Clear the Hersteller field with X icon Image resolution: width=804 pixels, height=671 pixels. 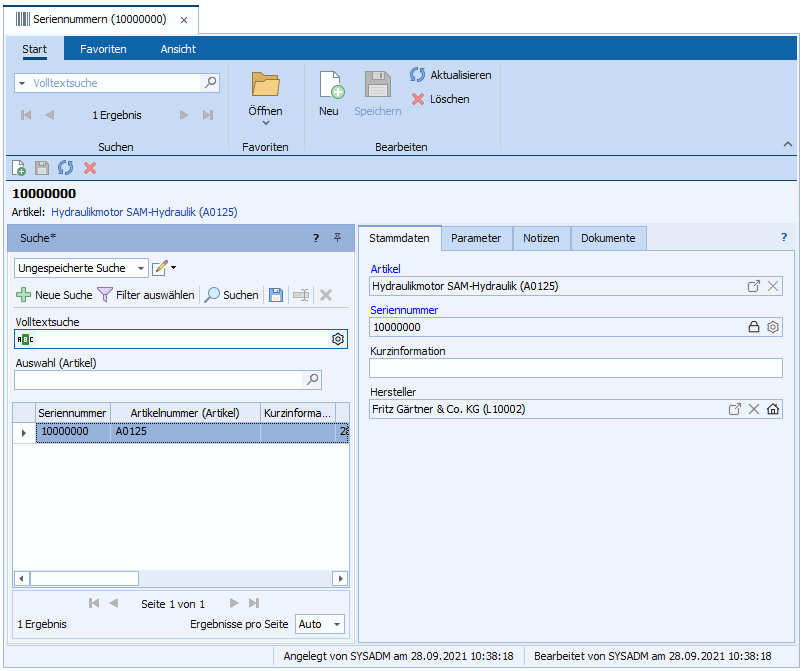[754, 409]
